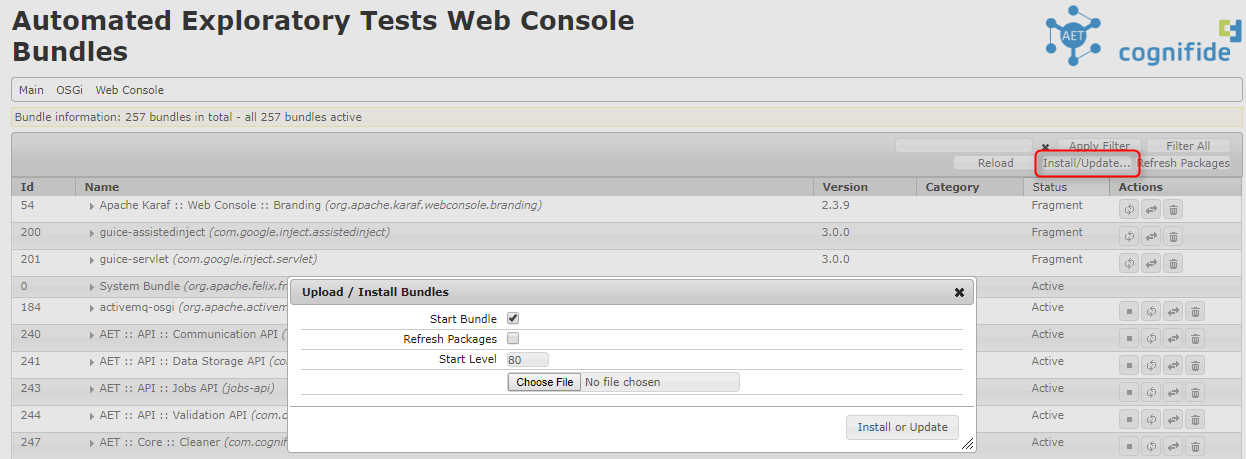1246x459 pixels.
Task: Uninstall the activemq-osgi bundle
Action: click(x=1196, y=312)
